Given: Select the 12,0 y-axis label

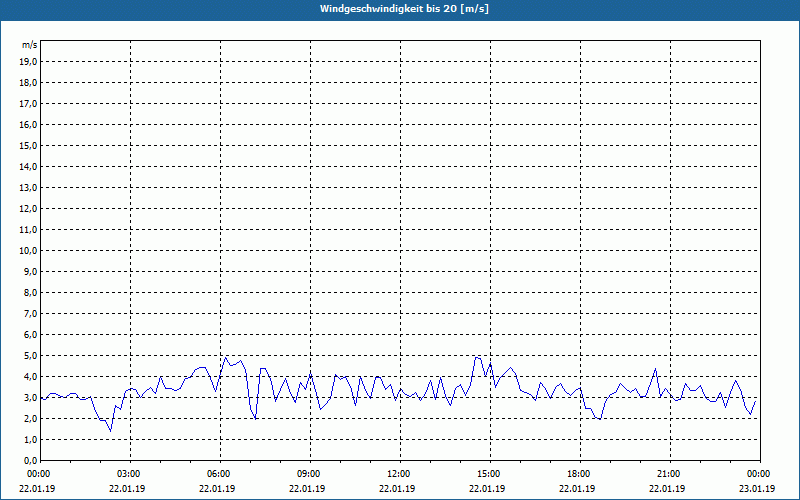Looking at the screenshot, I should click(x=28, y=208).
